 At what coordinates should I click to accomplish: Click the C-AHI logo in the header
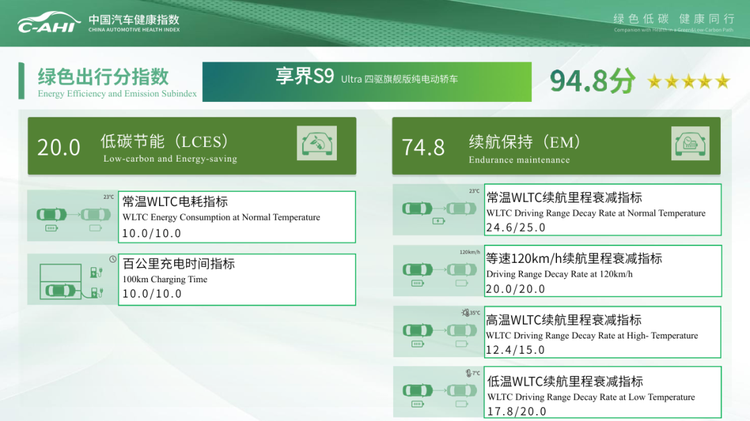tap(48, 22)
